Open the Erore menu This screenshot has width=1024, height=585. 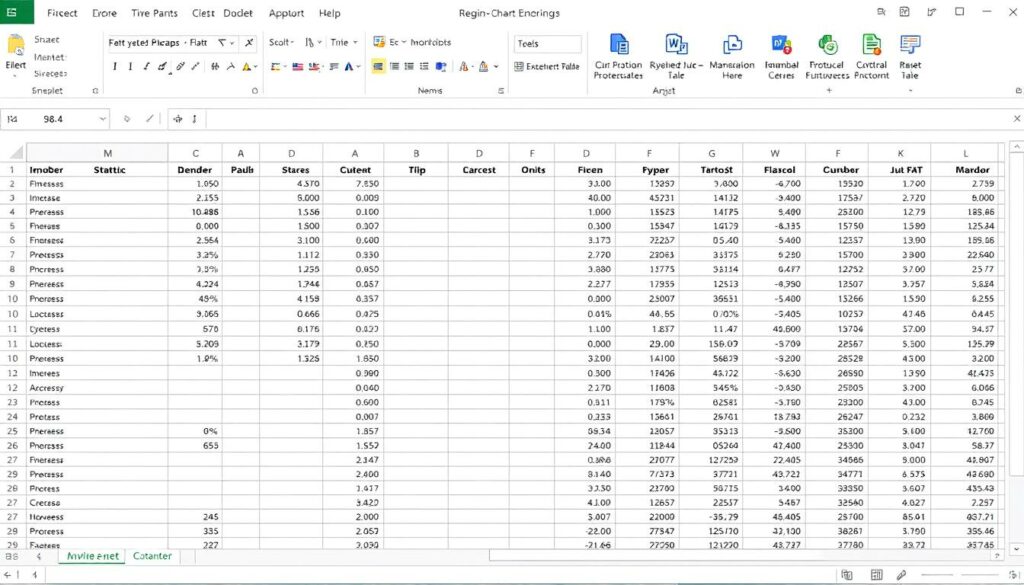[104, 13]
